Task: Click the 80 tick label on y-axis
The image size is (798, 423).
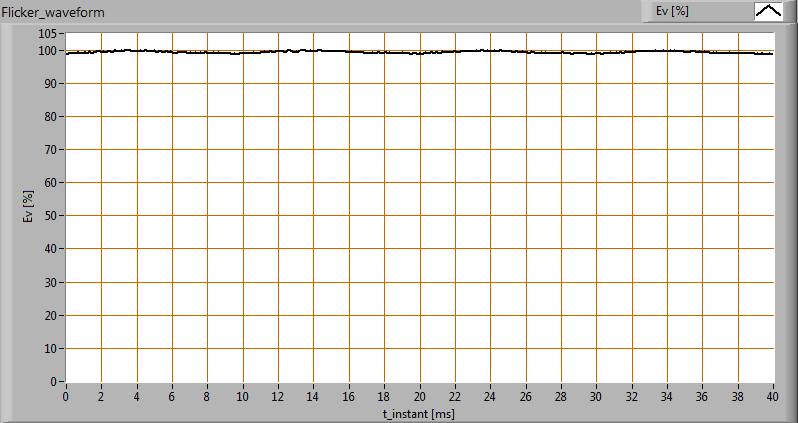Action: [53, 116]
